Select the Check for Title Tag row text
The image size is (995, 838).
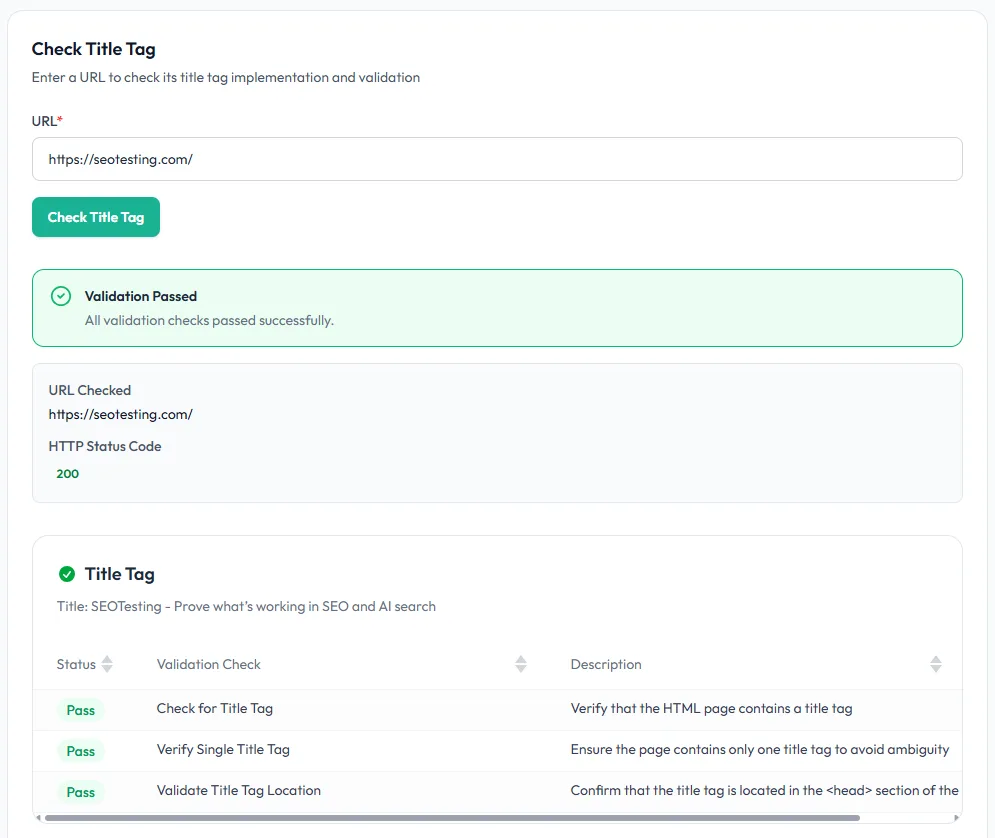[x=214, y=708]
